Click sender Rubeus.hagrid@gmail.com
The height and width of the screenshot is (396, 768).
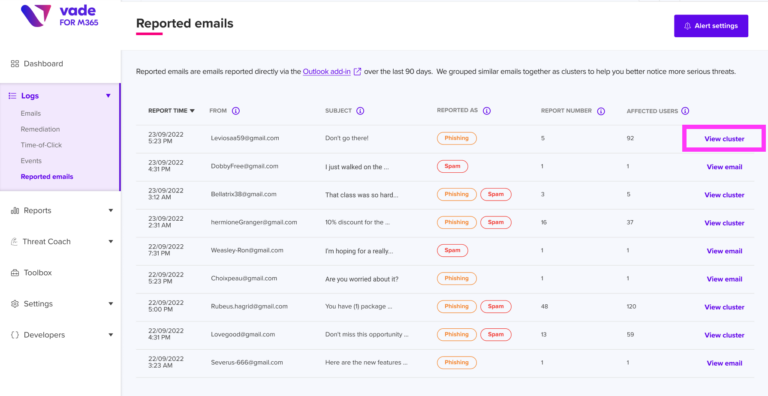click(x=249, y=306)
